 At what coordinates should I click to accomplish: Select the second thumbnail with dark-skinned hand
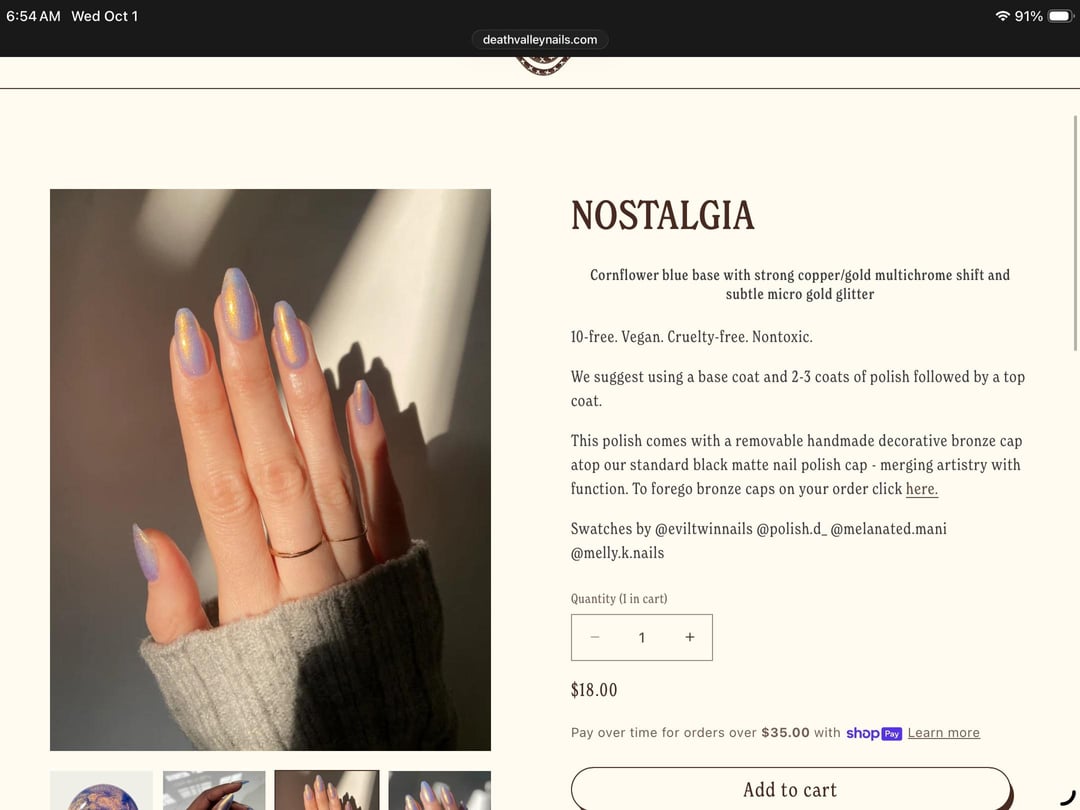214,791
